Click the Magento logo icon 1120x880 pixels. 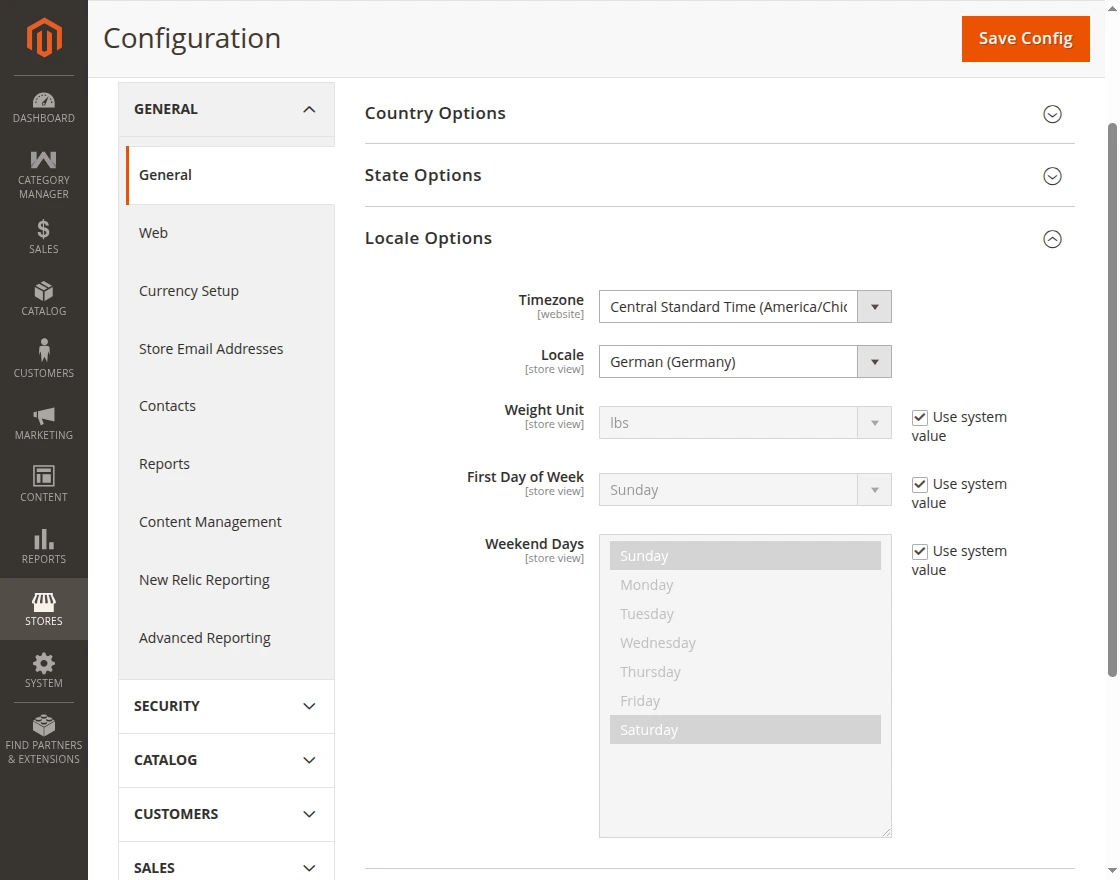click(x=44, y=38)
